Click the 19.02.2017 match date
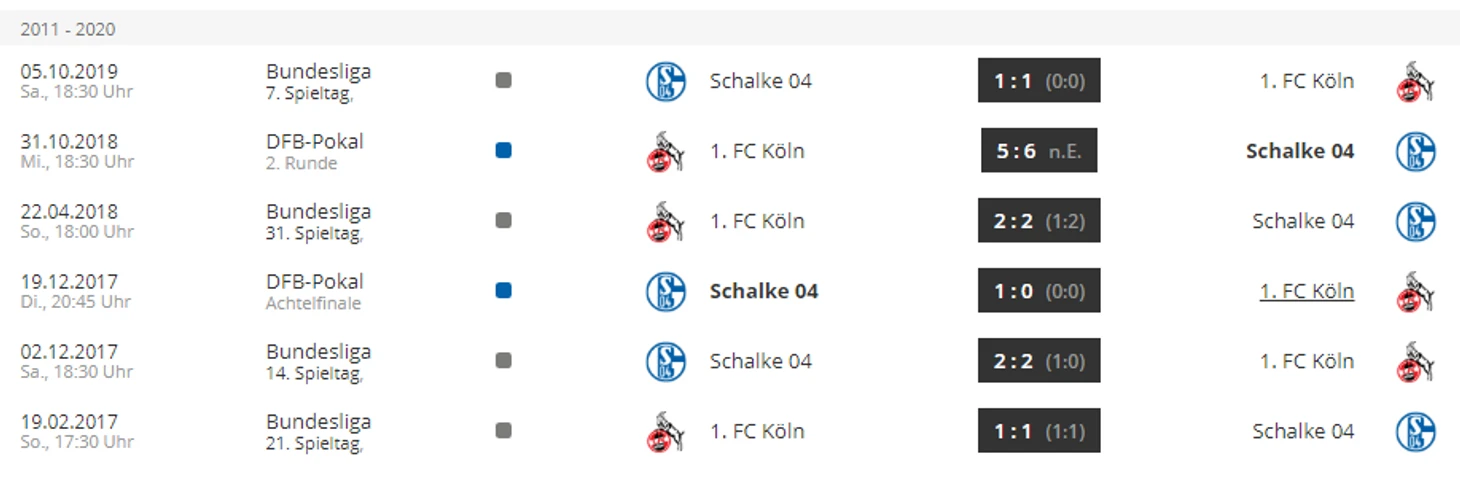Viewport: 1460px width, 486px height. (69, 422)
